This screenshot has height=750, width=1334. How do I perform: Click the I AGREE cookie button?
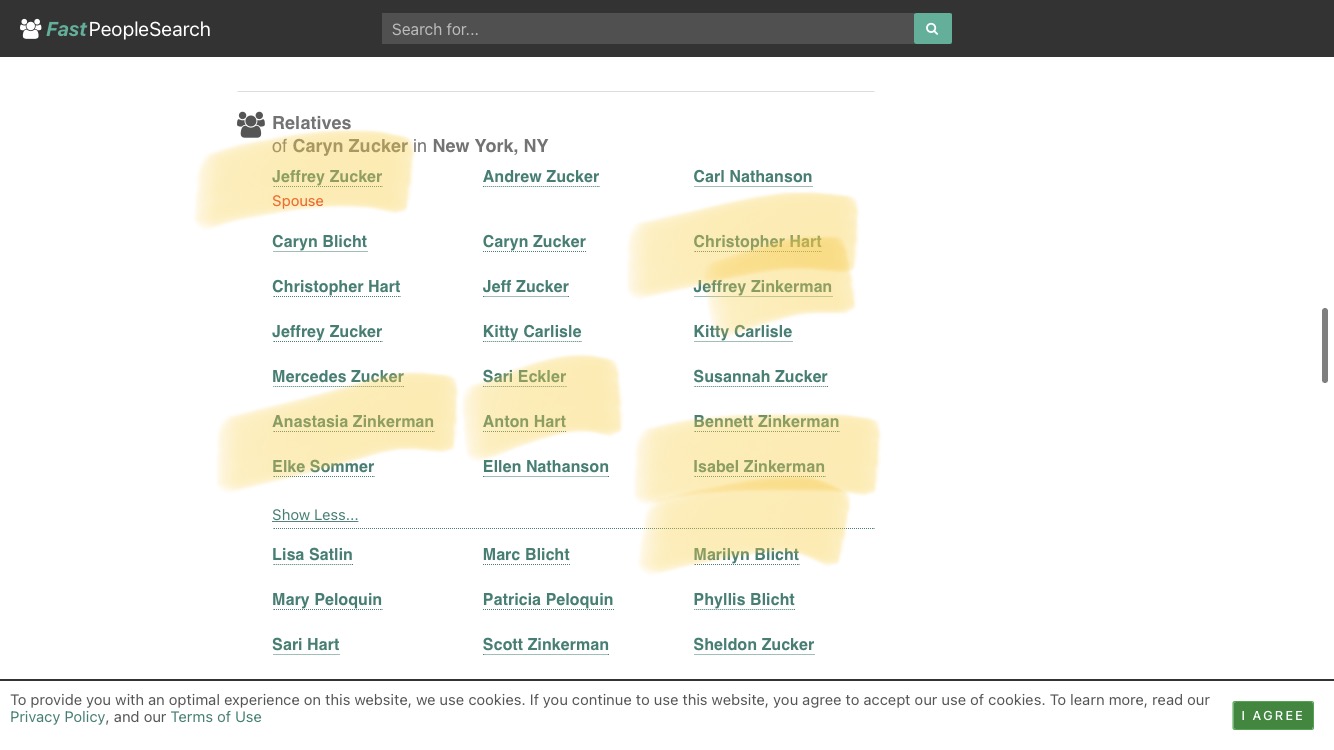point(1273,716)
